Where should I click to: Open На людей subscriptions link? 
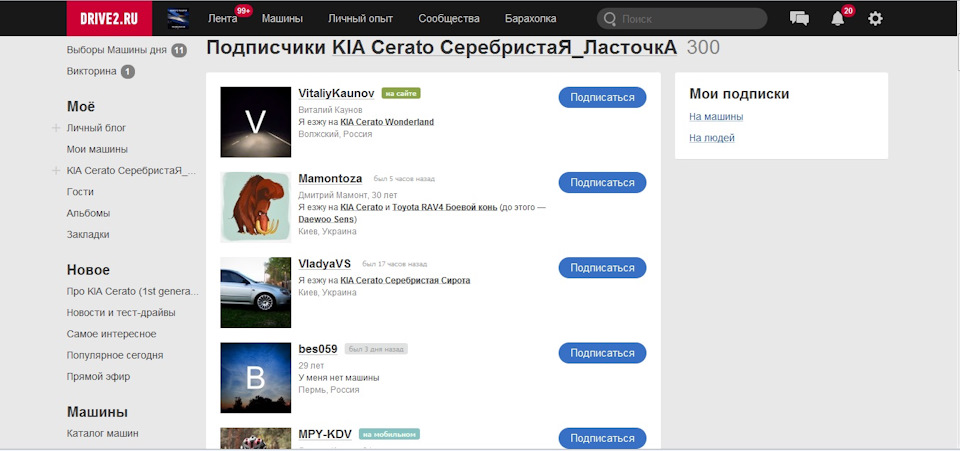pyautogui.click(x=712, y=138)
